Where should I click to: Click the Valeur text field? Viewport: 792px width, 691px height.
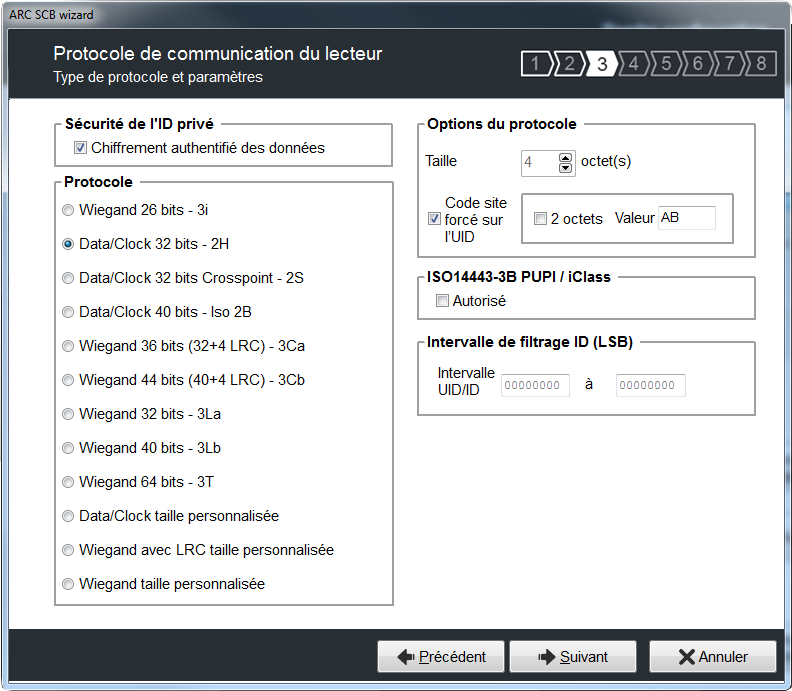click(x=686, y=218)
